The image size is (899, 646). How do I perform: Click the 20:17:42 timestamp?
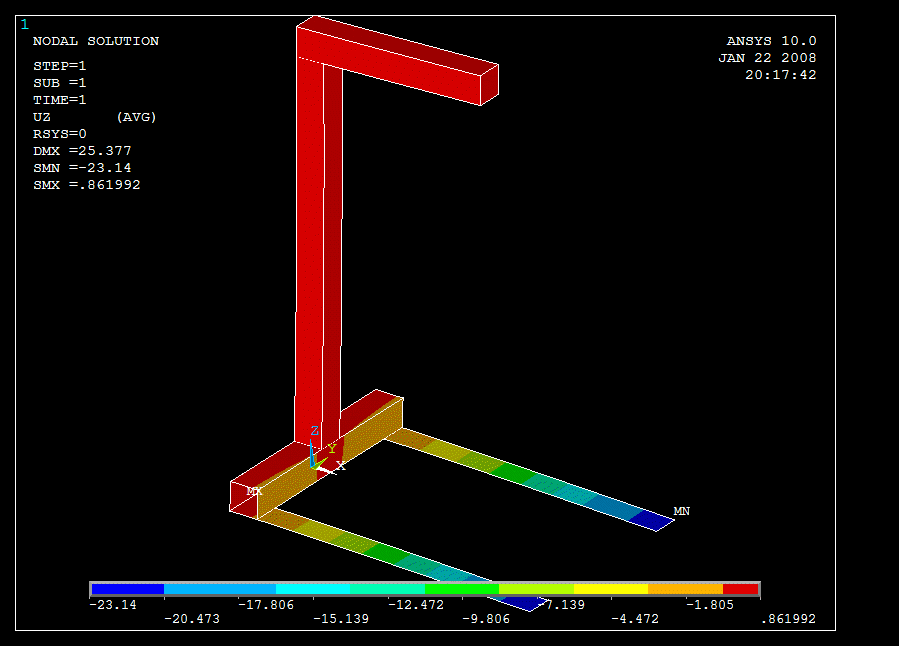coord(780,75)
